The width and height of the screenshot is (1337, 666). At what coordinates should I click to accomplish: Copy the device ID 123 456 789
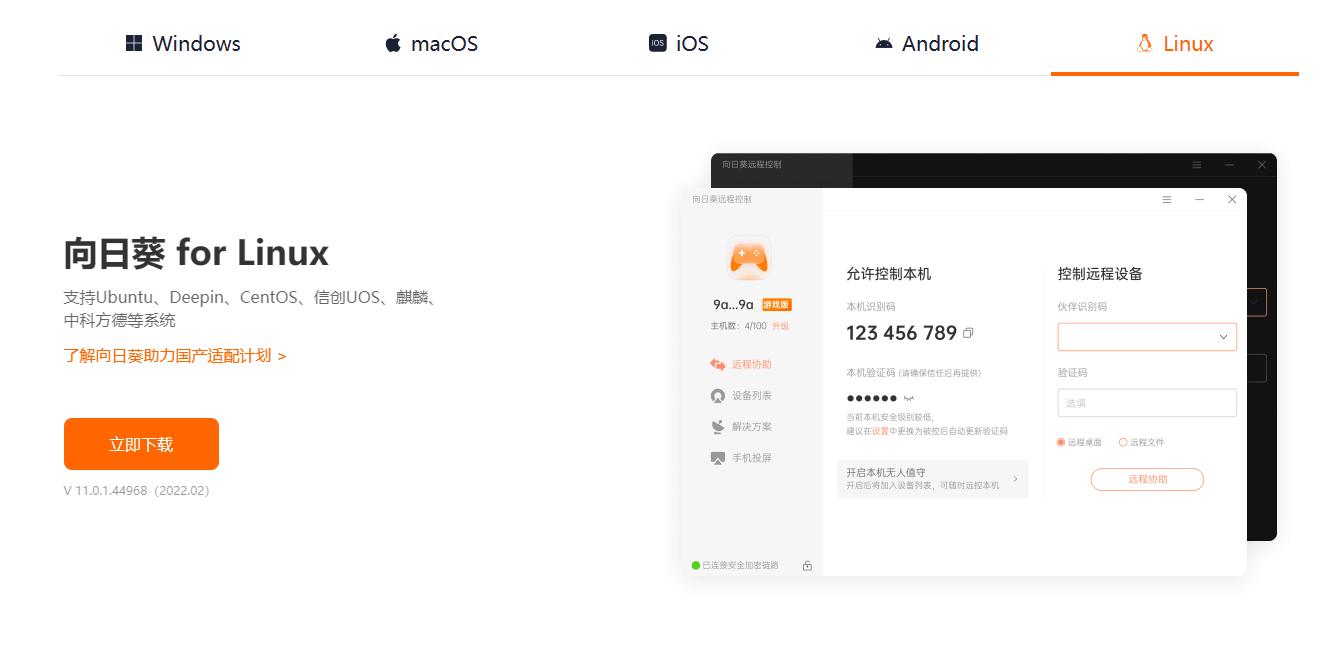(967, 332)
